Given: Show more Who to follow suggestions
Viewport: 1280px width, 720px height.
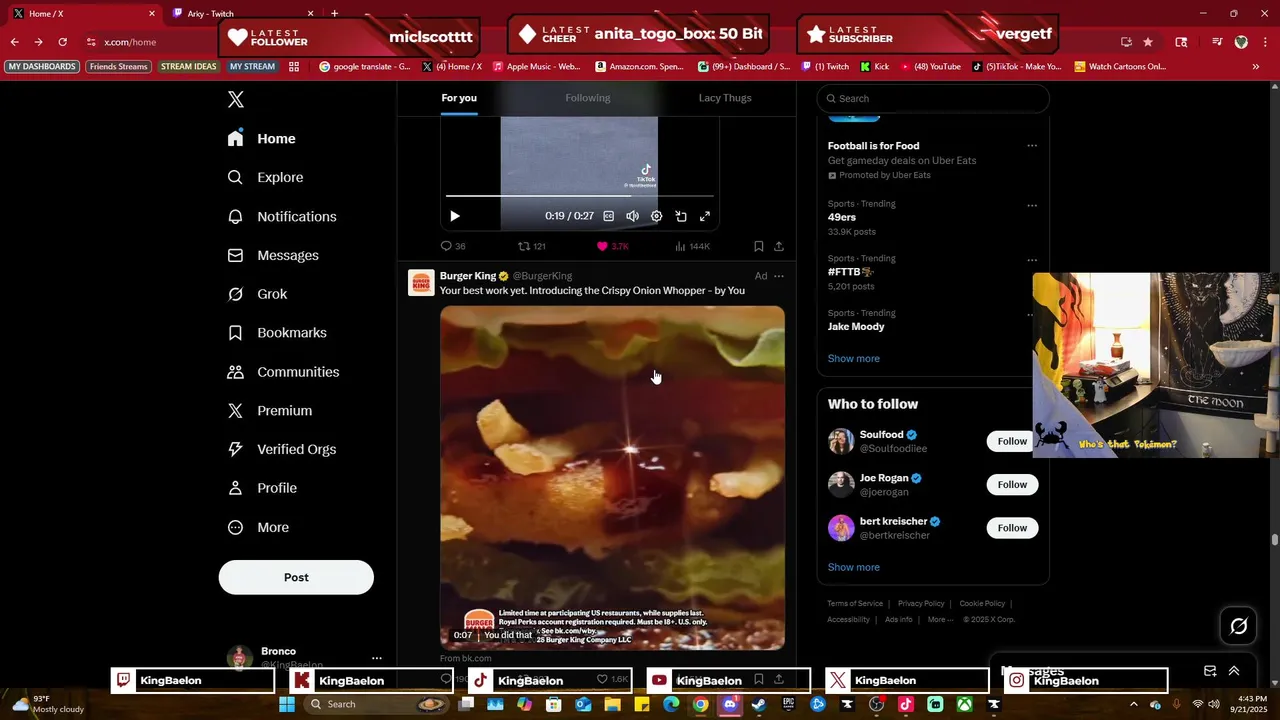Looking at the screenshot, I should (x=854, y=567).
